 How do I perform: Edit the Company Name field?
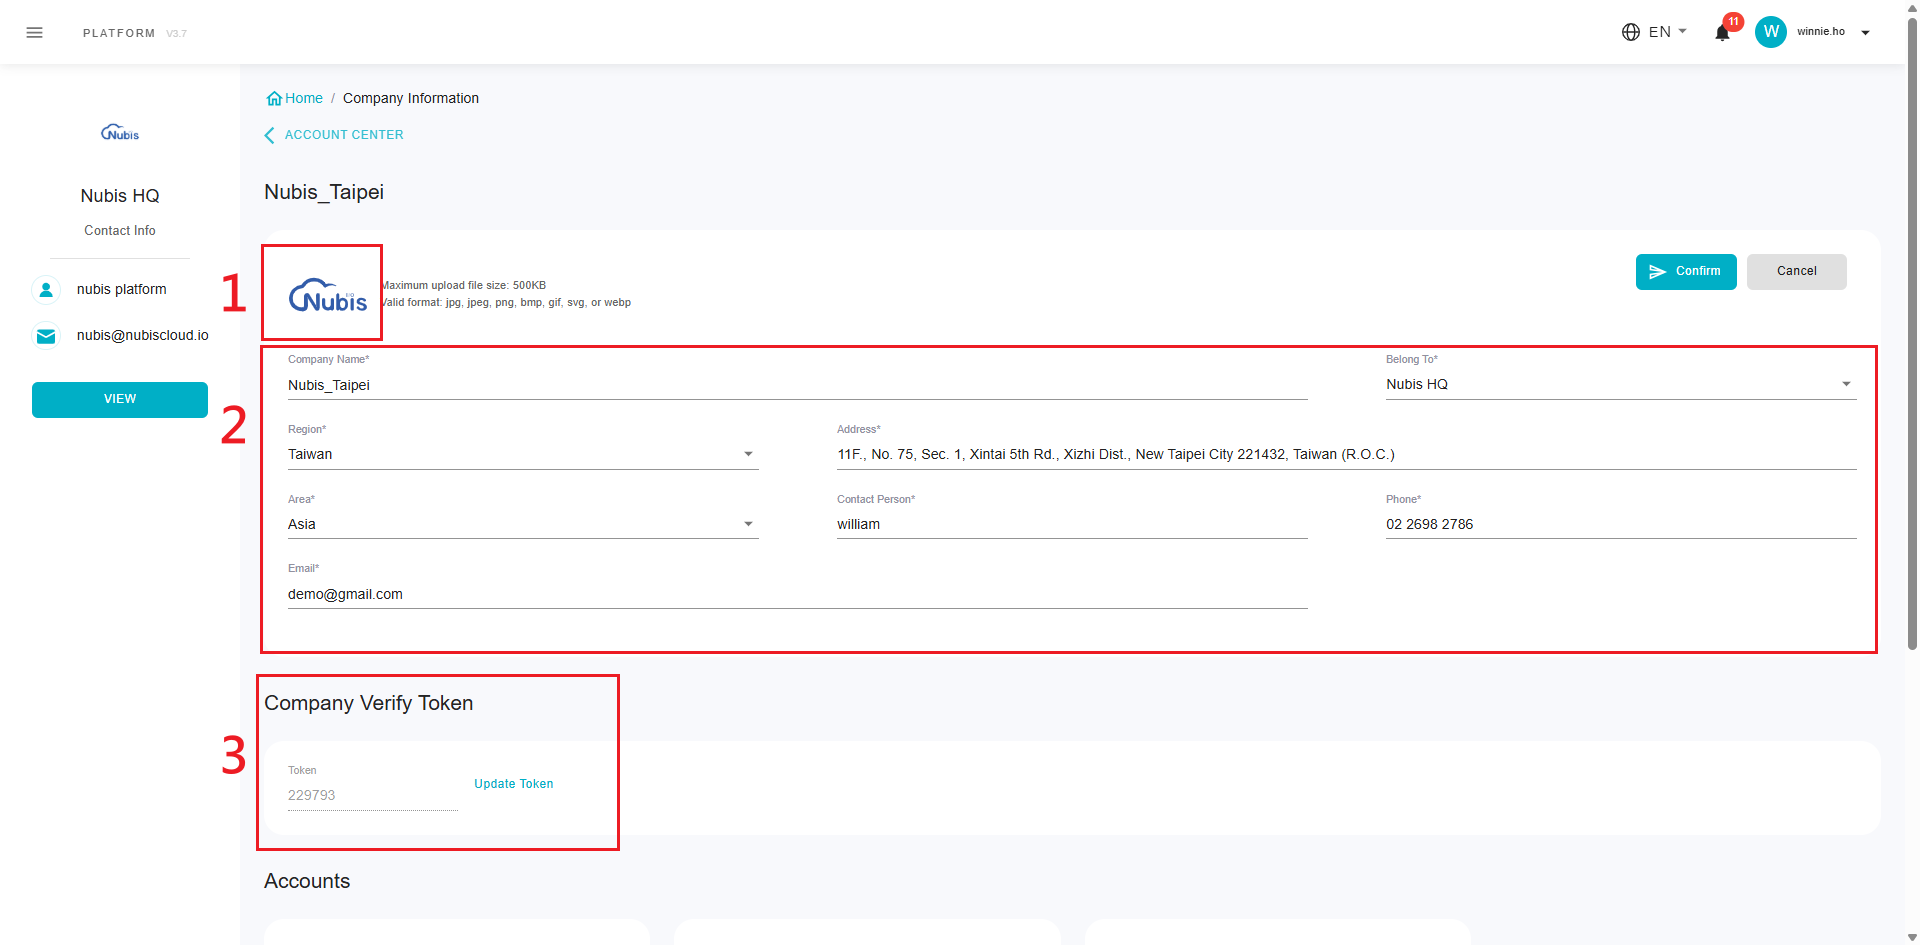tap(798, 385)
